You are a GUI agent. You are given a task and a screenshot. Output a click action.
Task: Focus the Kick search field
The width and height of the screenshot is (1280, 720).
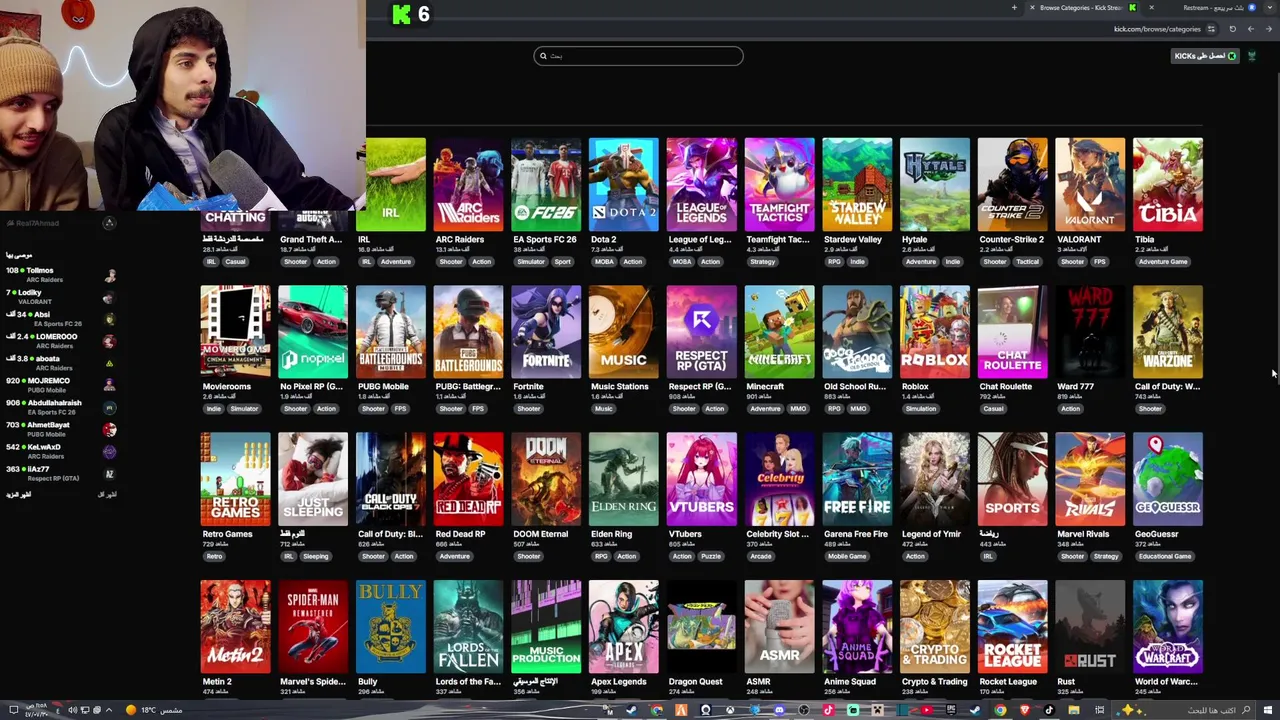point(638,56)
